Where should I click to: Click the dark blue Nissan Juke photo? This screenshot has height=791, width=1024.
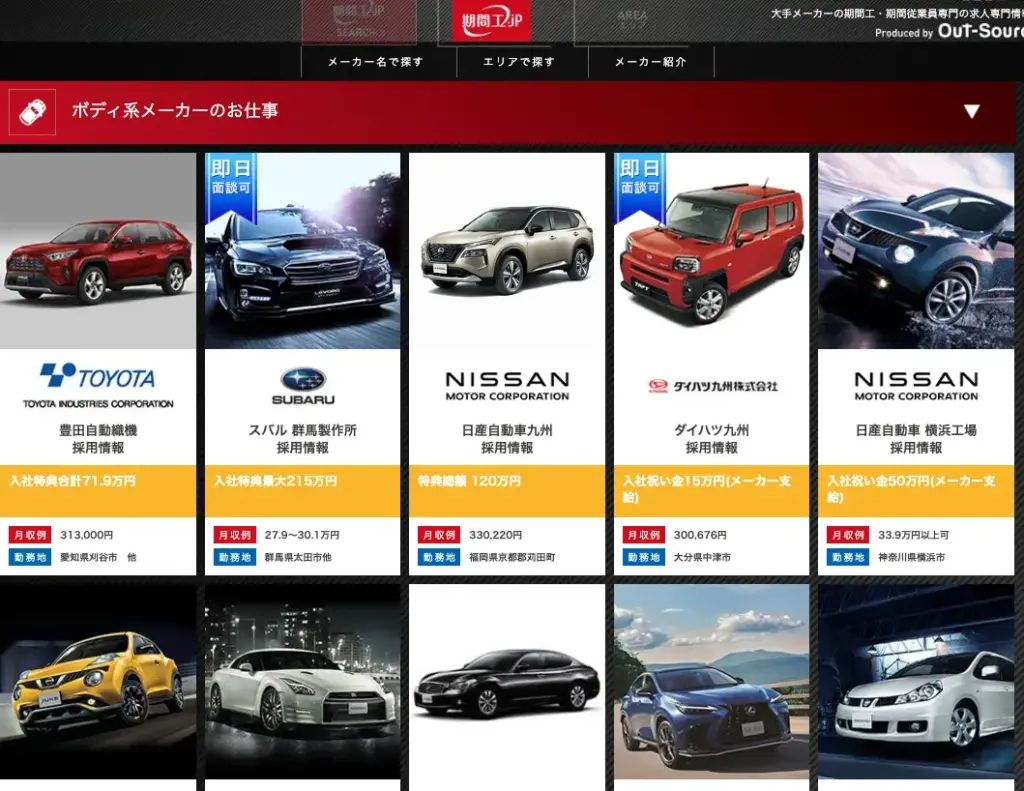(916, 251)
